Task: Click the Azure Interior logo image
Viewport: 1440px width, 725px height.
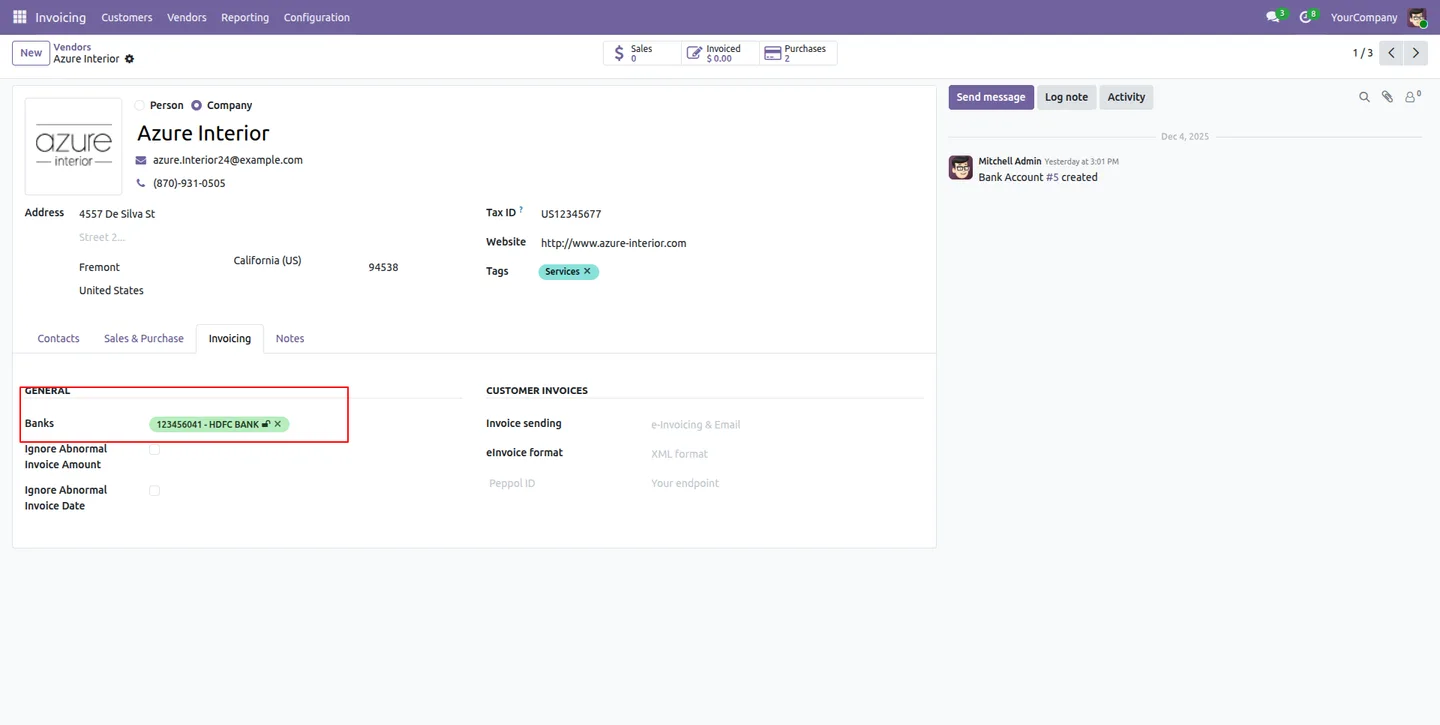Action: click(x=73, y=146)
